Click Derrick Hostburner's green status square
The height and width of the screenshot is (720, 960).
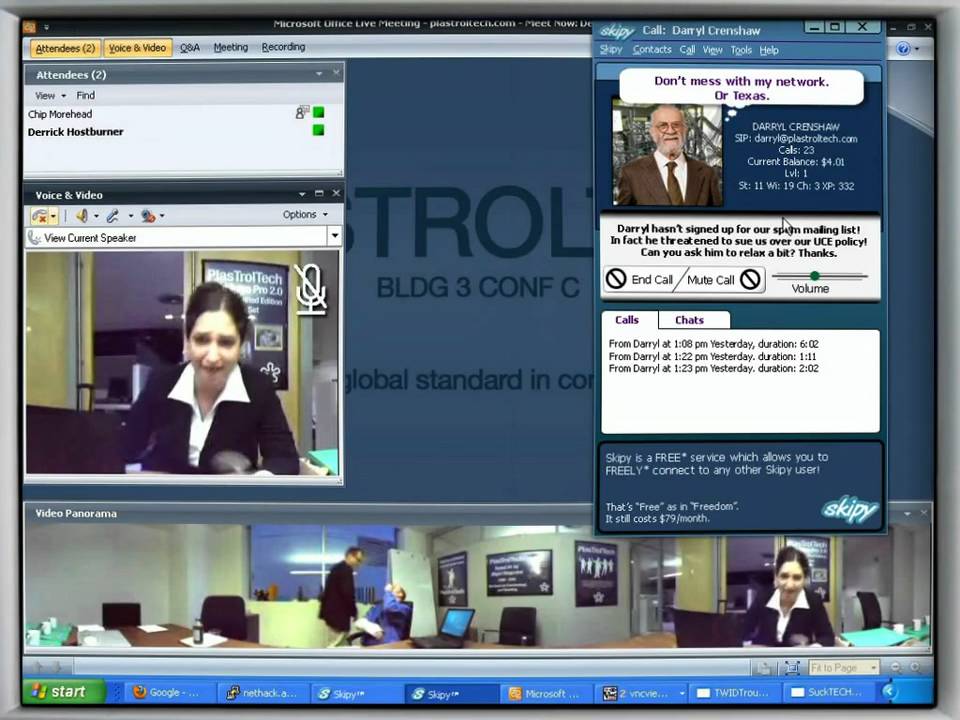318,130
